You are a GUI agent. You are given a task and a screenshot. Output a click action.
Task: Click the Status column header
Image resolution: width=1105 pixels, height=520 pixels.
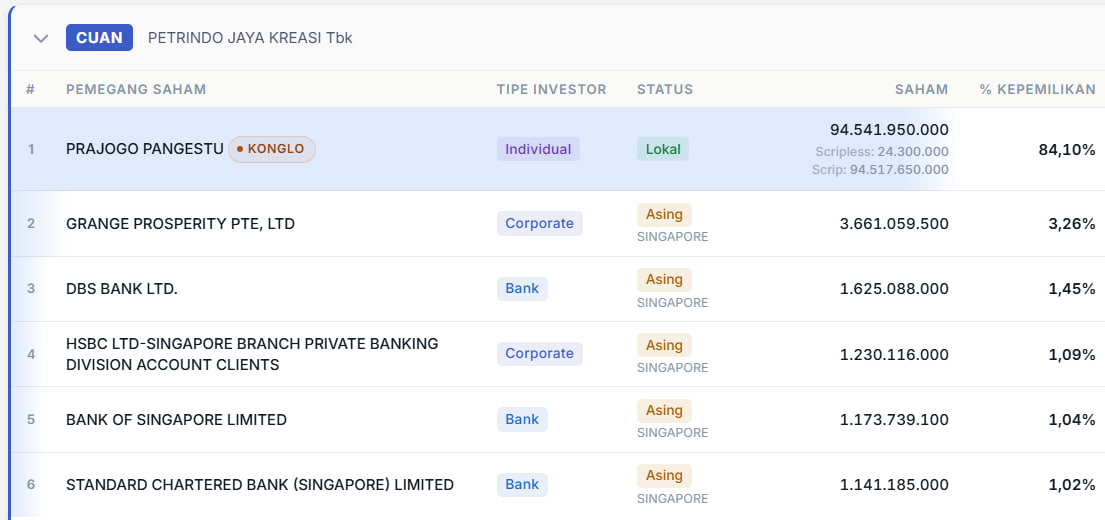click(x=665, y=89)
